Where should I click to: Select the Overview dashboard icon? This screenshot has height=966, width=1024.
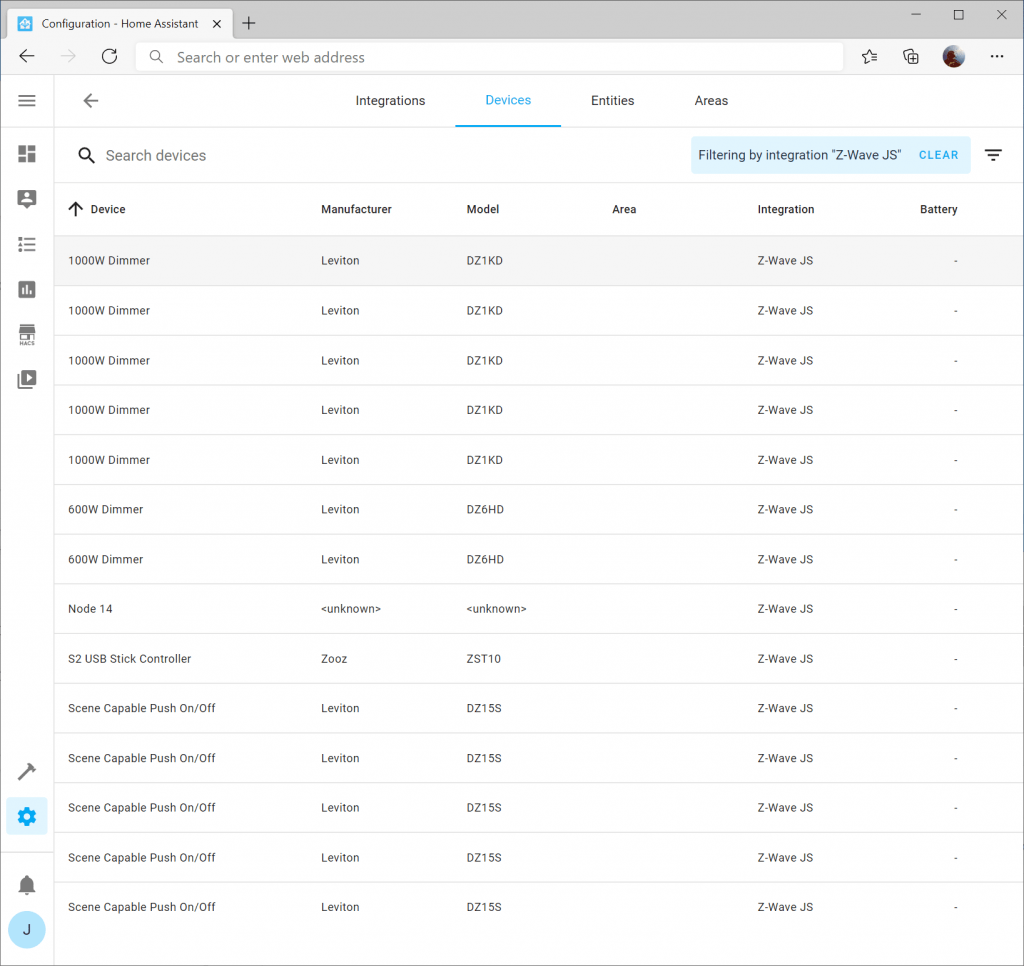click(x=26, y=154)
